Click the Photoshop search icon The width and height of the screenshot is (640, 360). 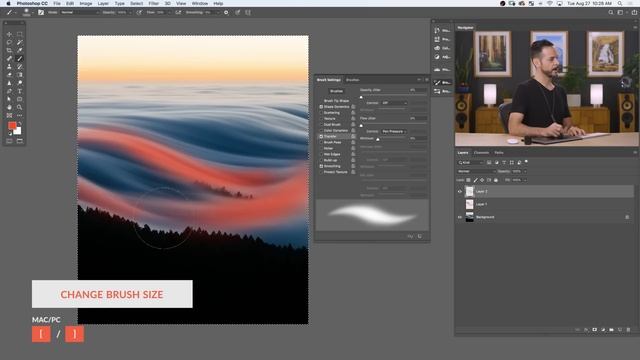pyautogui.click(x=611, y=12)
